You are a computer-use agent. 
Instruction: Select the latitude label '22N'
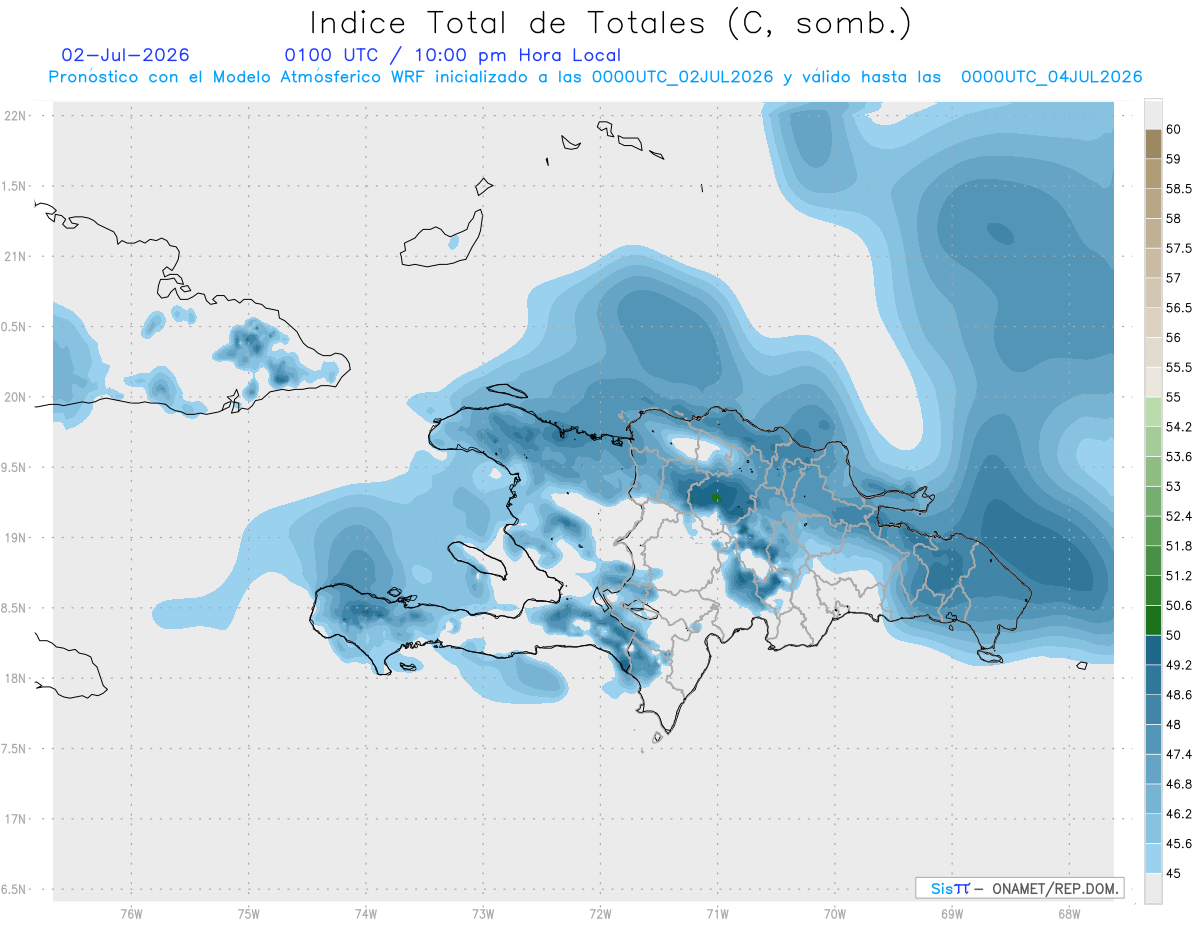15,116
